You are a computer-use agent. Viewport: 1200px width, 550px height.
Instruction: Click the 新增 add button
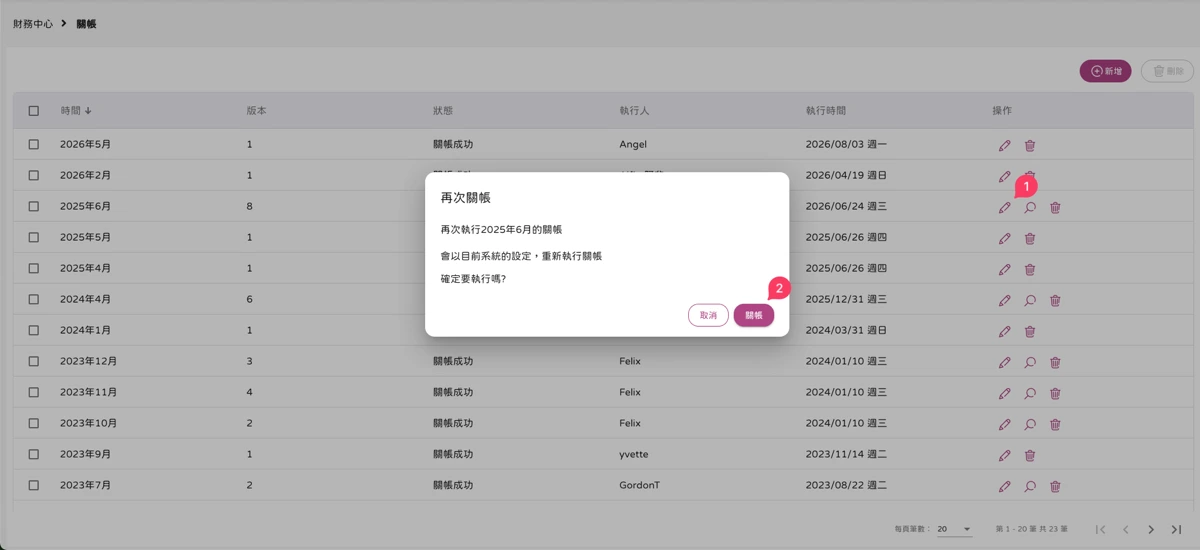point(1105,71)
